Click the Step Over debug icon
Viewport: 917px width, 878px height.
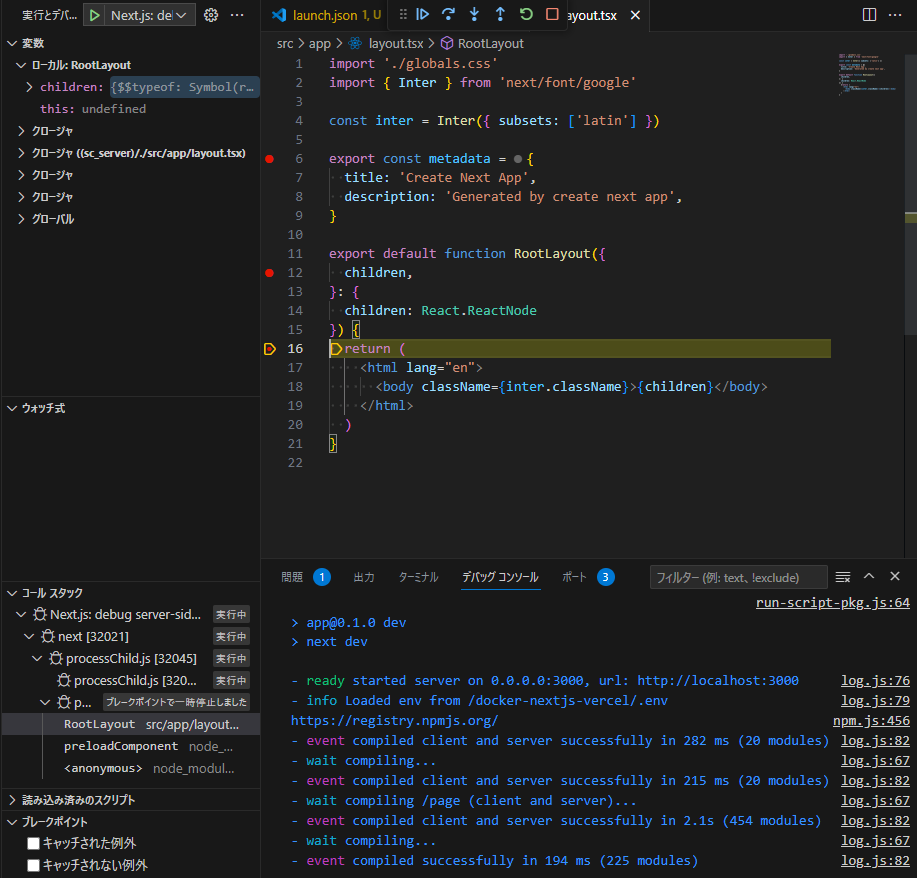click(449, 15)
